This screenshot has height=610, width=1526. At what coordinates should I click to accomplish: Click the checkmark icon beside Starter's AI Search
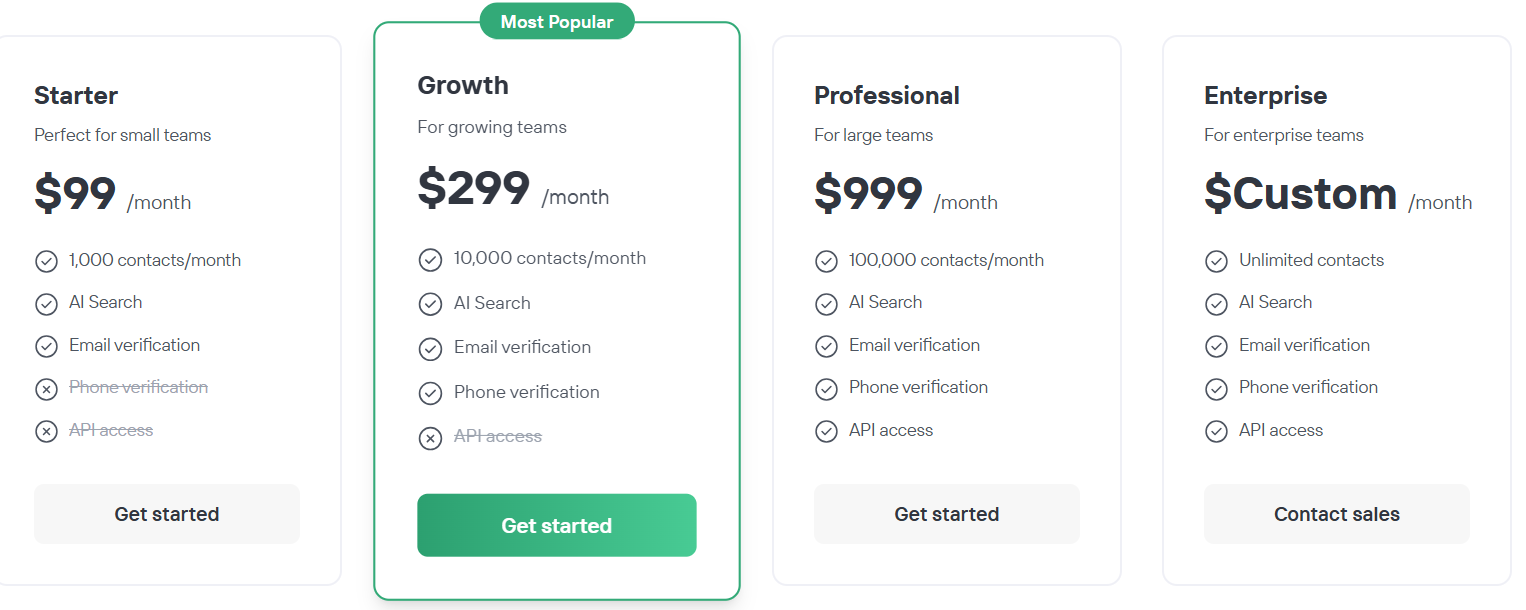46,302
